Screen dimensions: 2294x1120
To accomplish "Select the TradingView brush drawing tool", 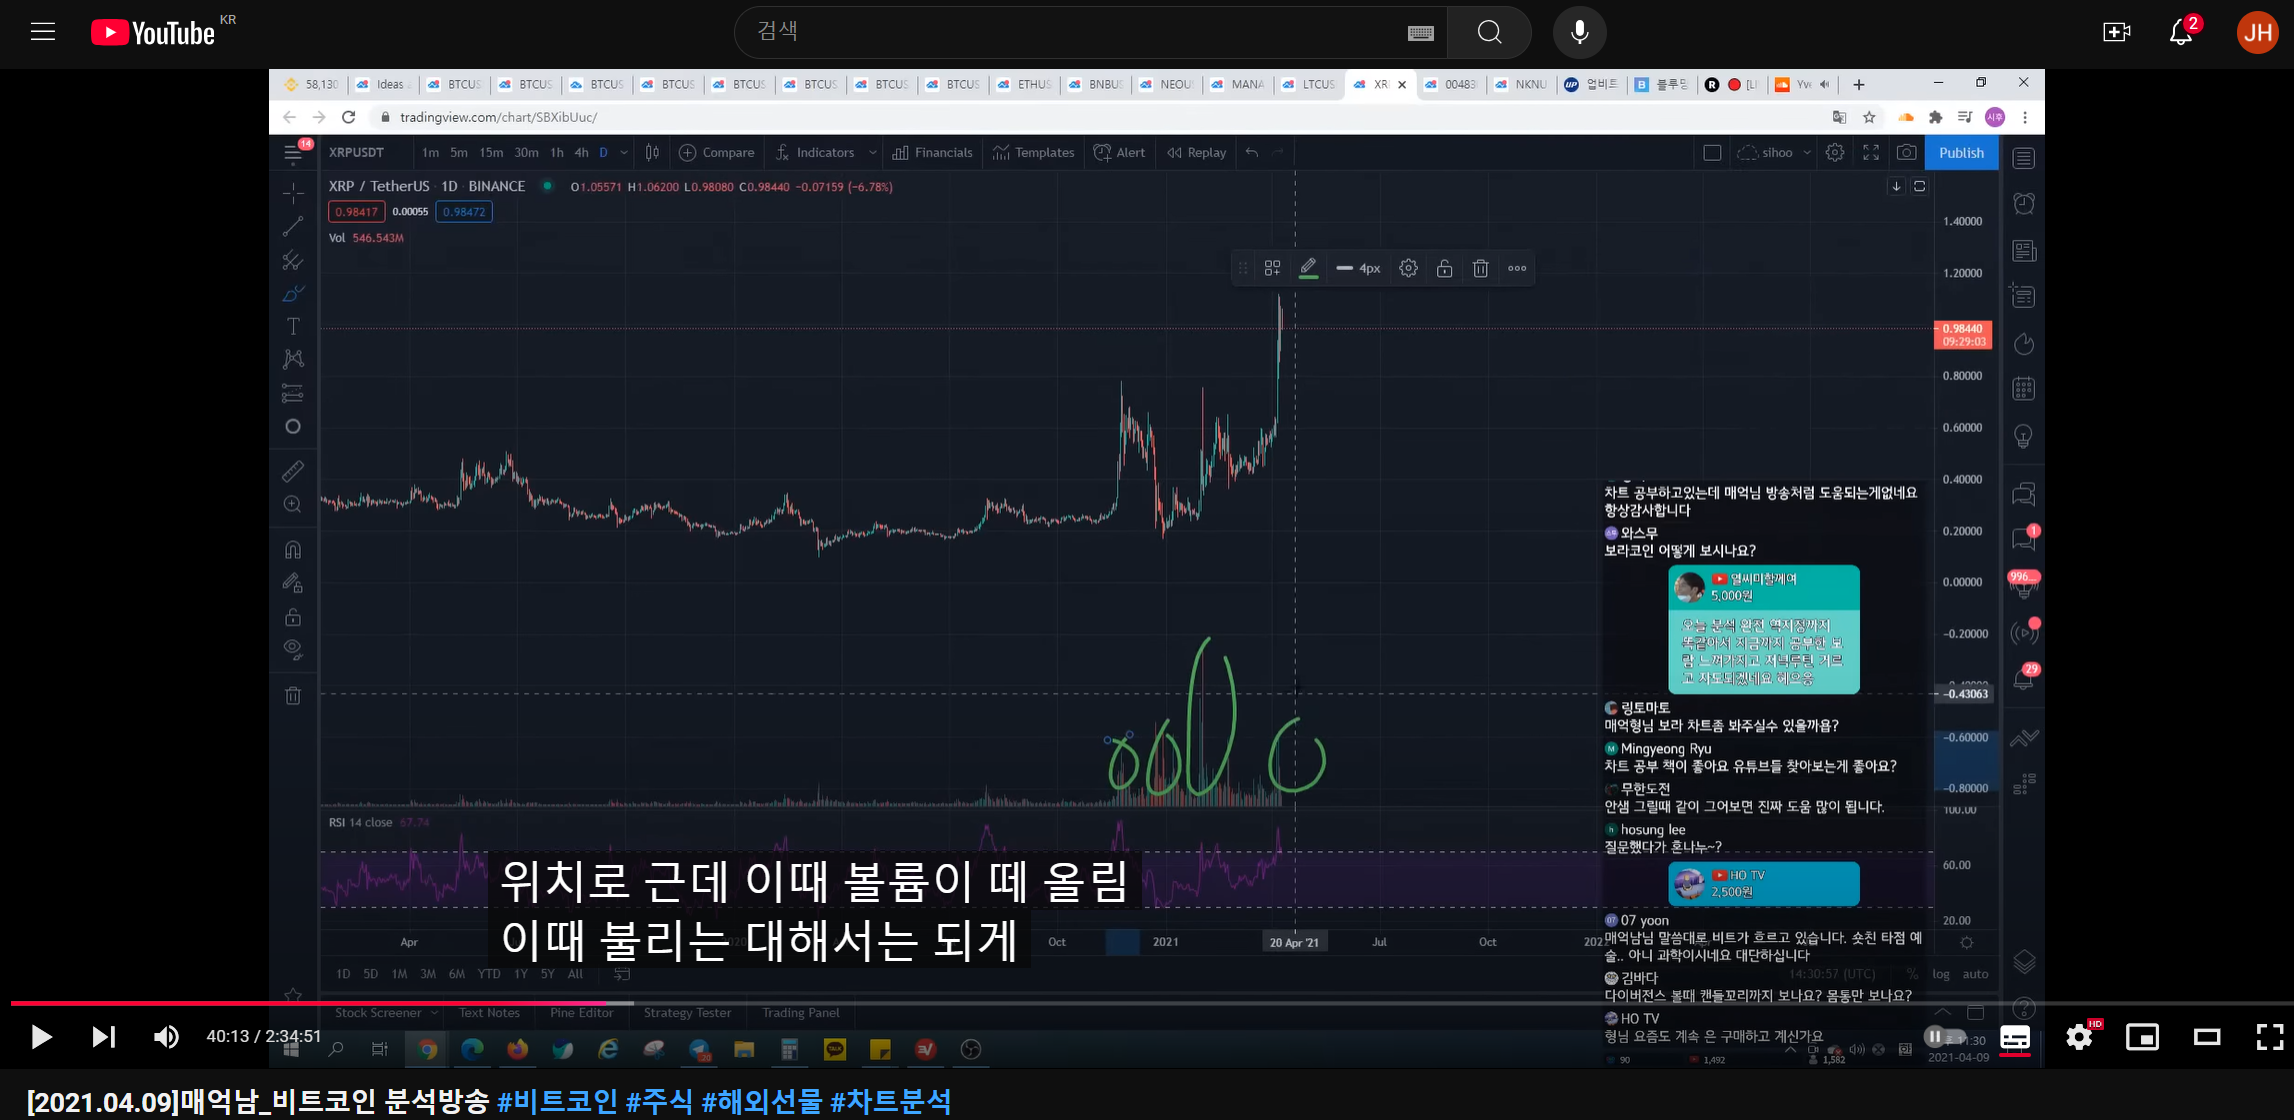I will point(293,293).
